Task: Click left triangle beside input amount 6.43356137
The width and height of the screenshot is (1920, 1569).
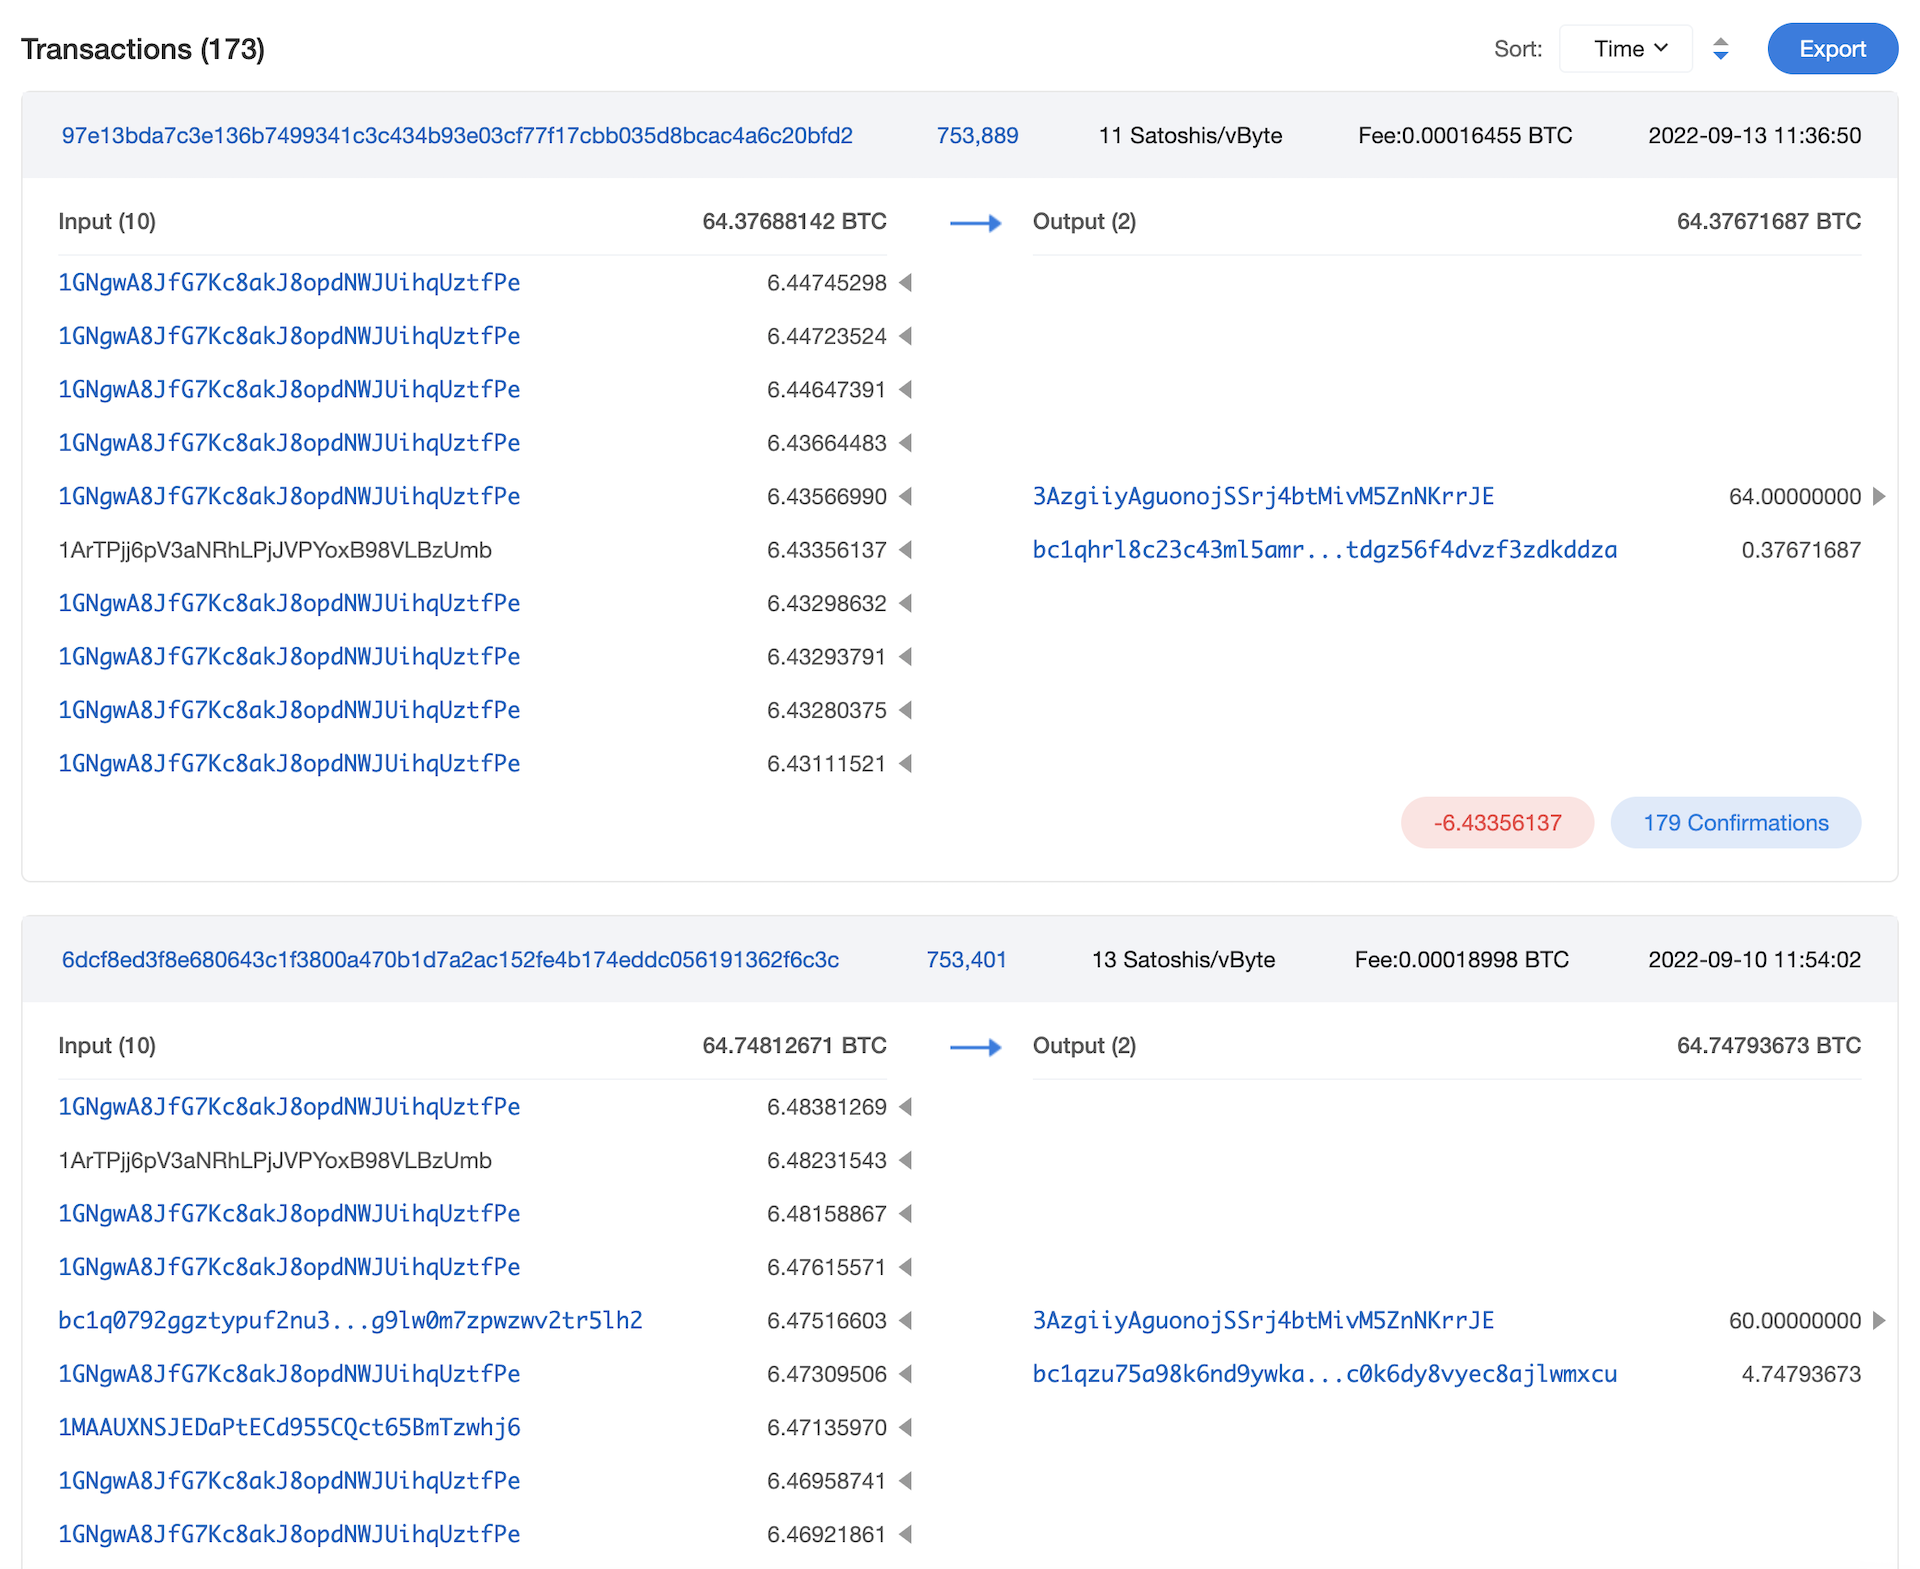Action: coord(906,550)
